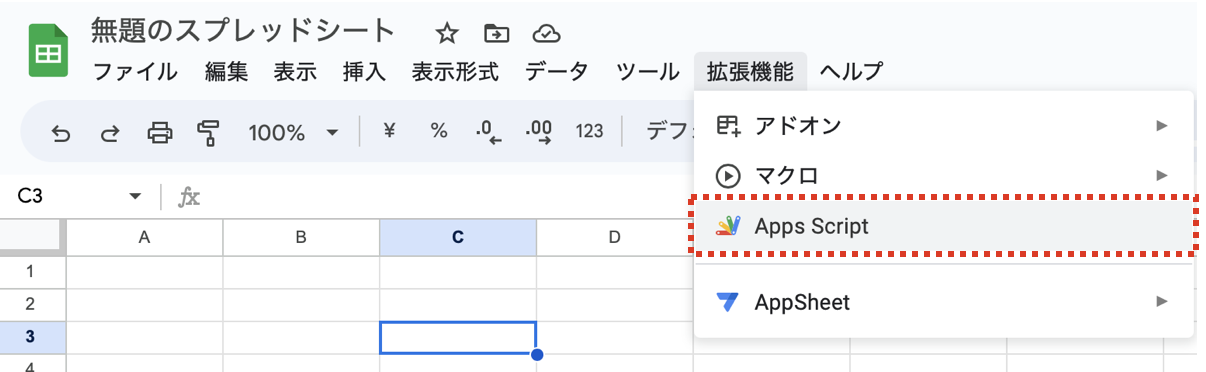Image resolution: width=1206 pixels, height=372 pixels.
Task: Open the 表示 menu
Action: [295, 71]
